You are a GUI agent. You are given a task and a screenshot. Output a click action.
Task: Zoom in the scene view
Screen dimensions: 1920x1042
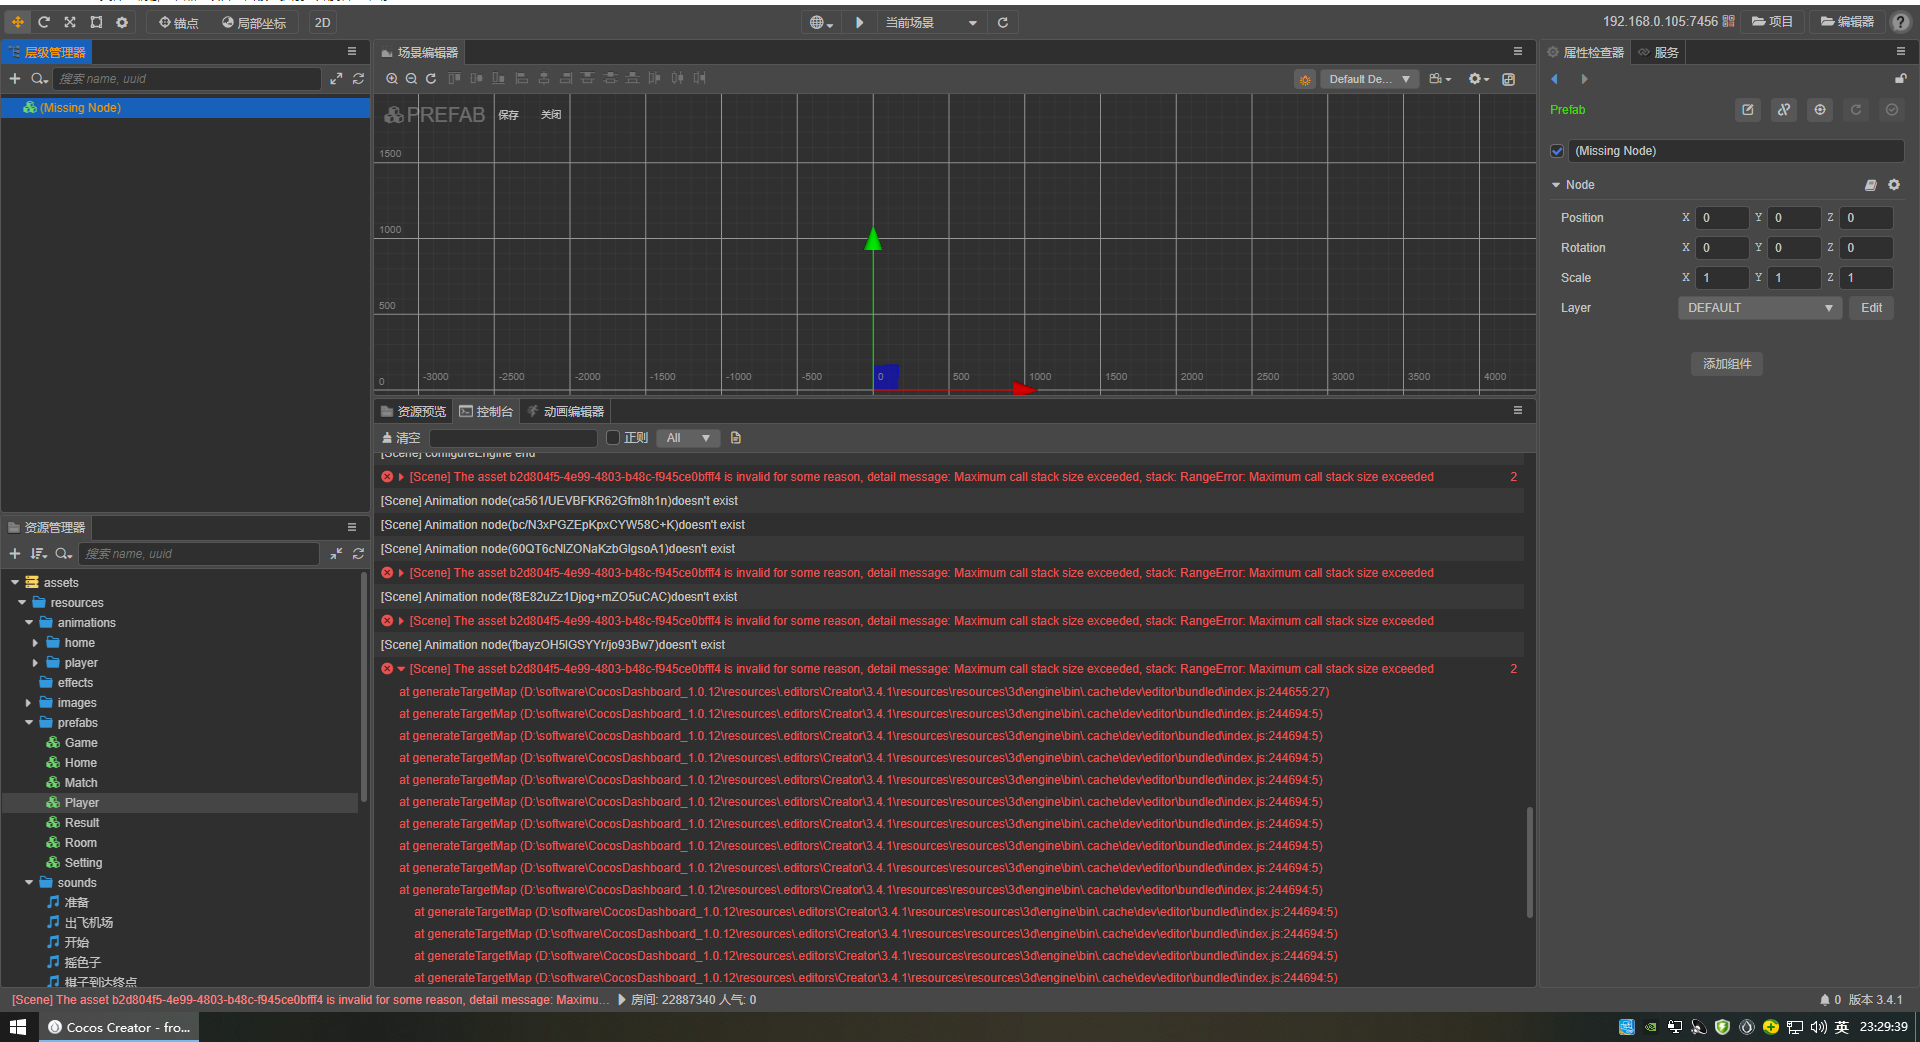pos(392,78)
